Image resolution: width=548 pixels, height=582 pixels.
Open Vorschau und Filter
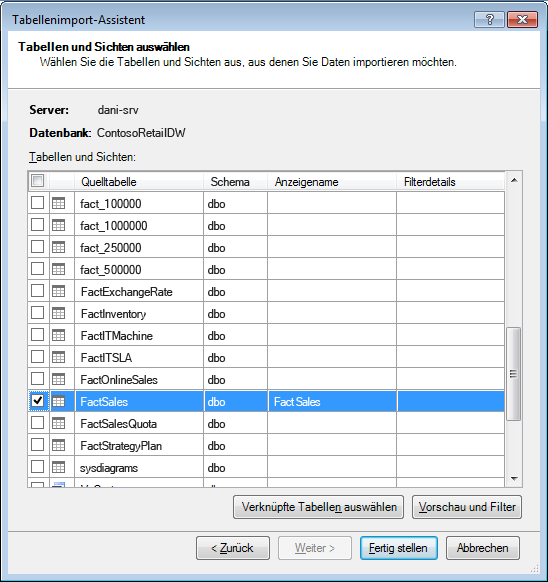click(x=467, y=507)
